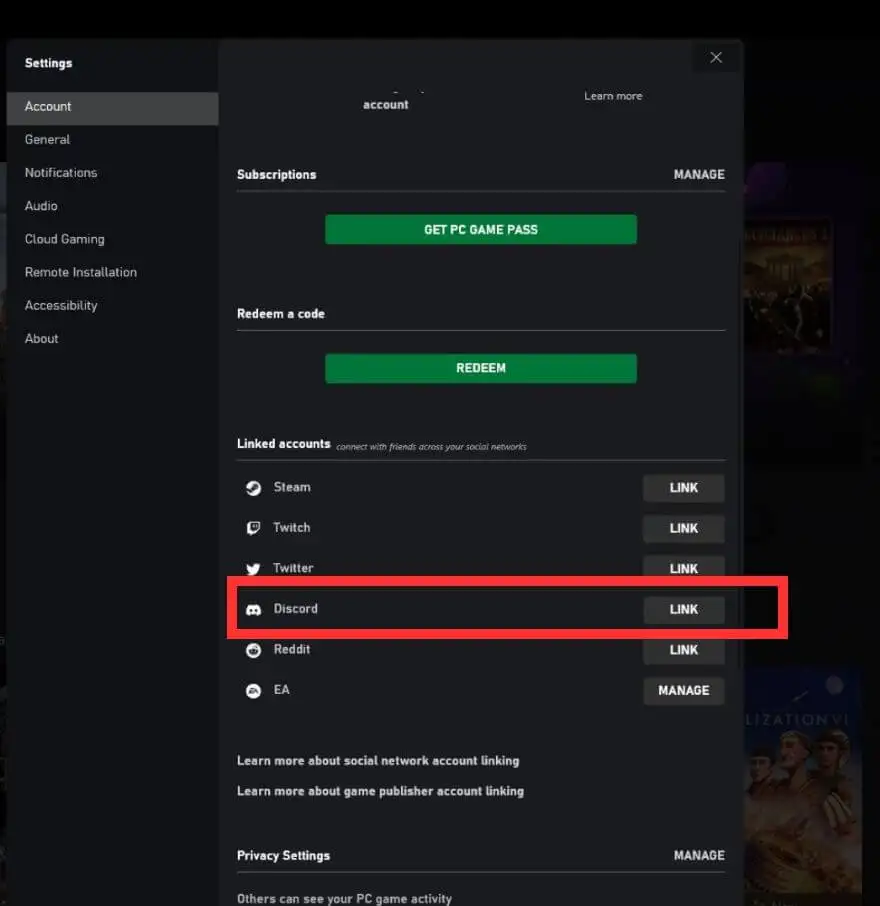
Task: Click the Discord logo icon
Action: pyautogui.click(x=253, y=610)
